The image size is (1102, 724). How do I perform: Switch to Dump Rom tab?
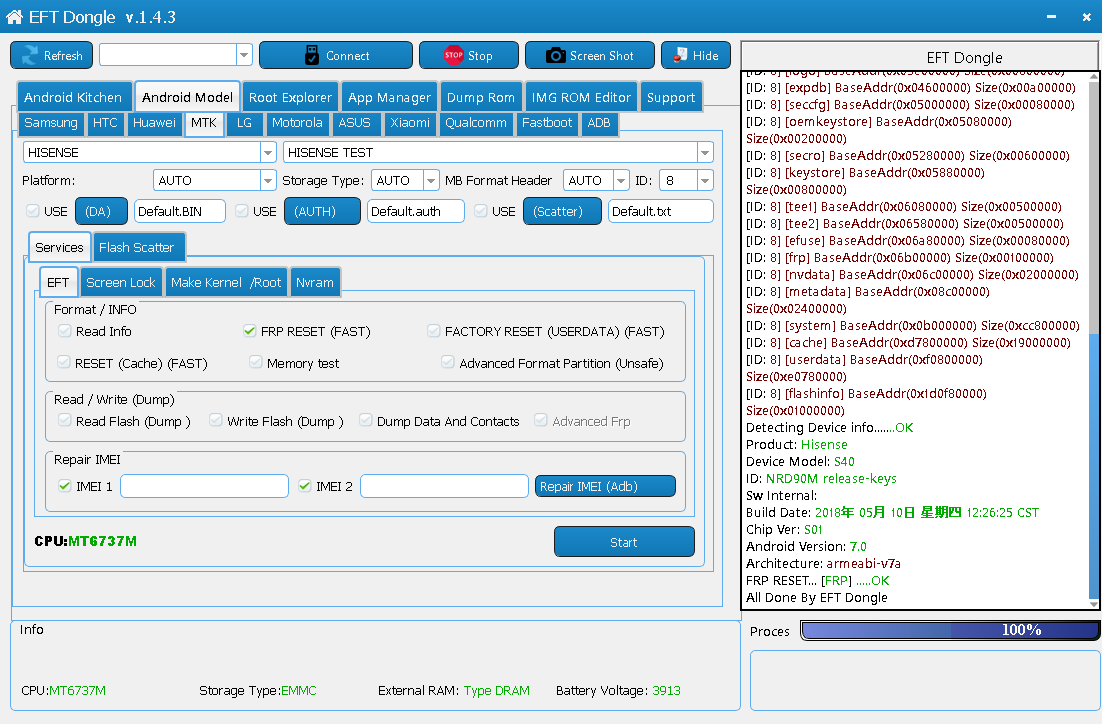(x=481, y=97)
